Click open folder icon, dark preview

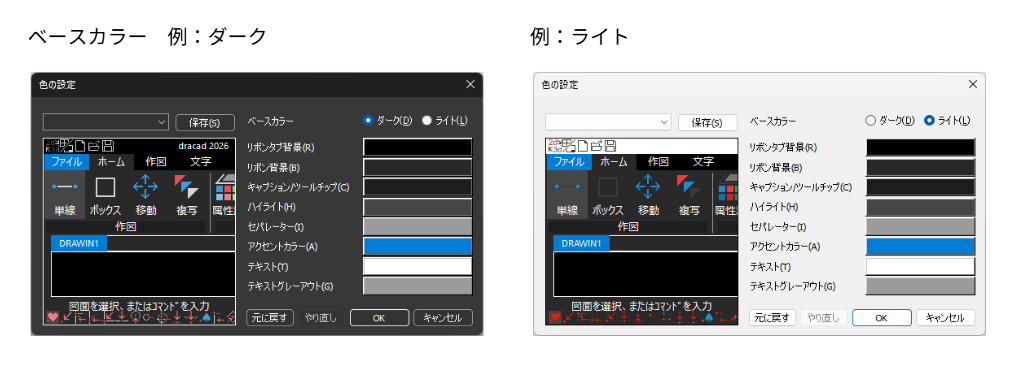click(x=95, y=146)
